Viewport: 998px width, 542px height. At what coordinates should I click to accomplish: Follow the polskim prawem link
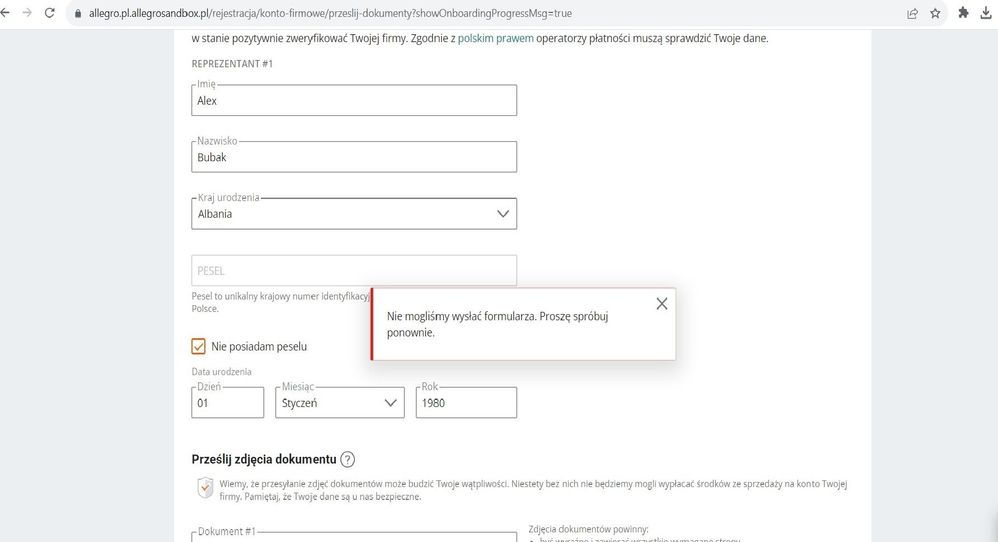point(496,38)
